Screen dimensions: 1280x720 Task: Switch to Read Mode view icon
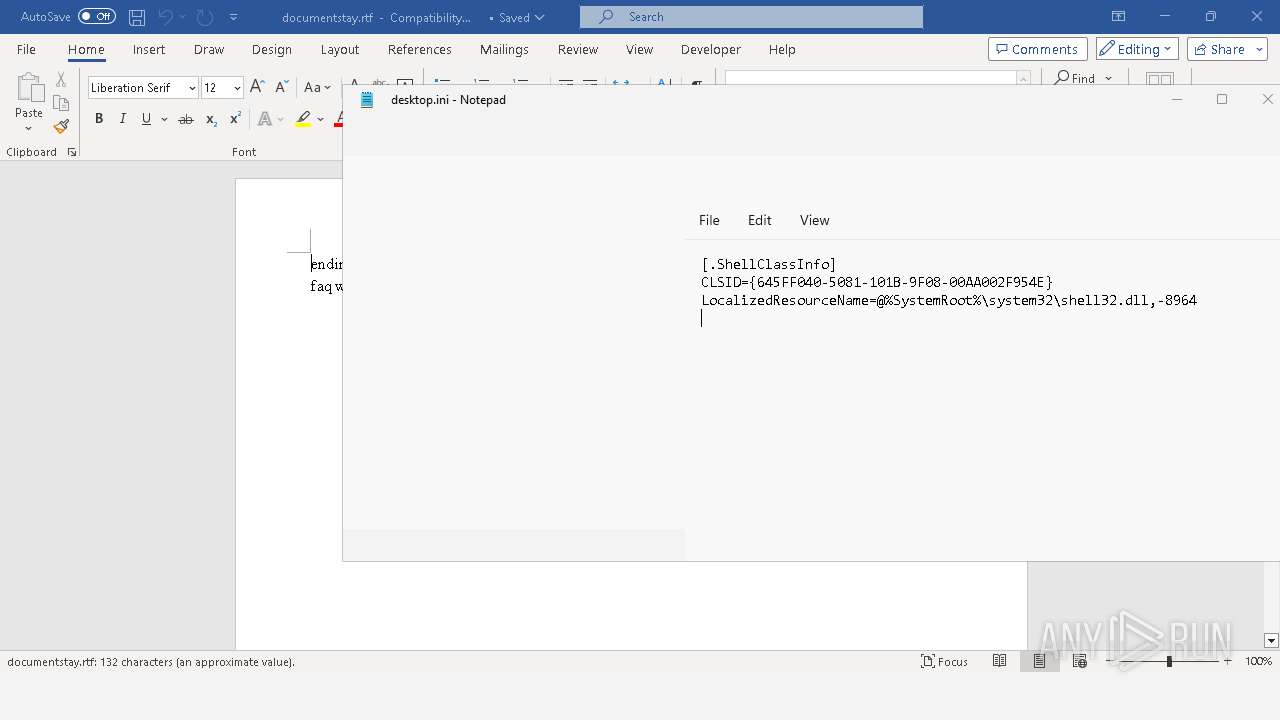(999, 661)
